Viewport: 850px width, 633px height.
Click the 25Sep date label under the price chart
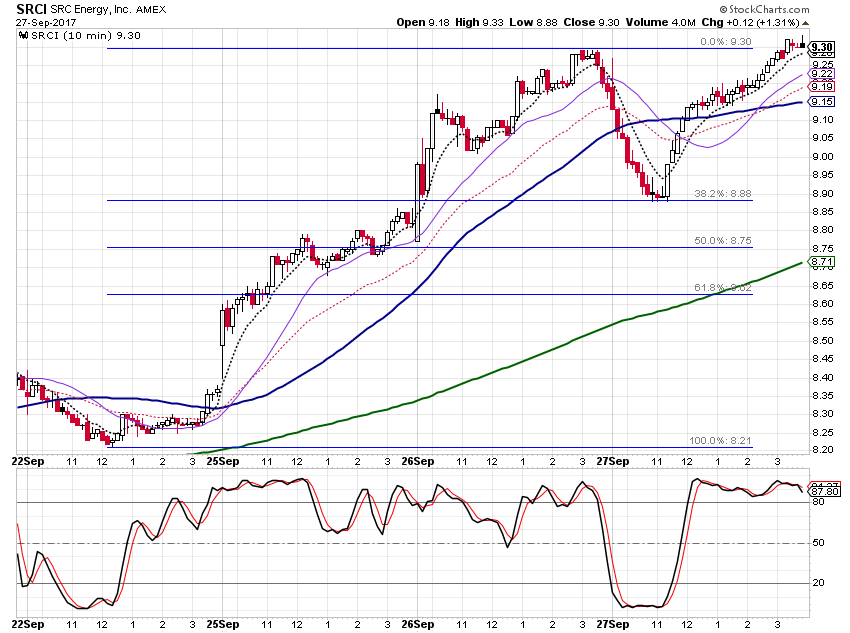pos(223,462)
